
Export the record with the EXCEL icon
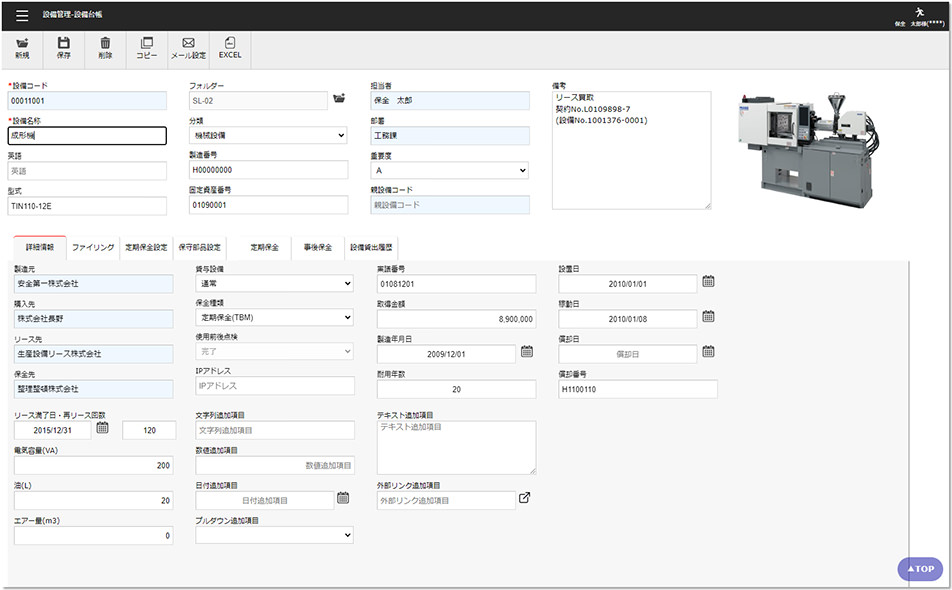pos(230,48)
